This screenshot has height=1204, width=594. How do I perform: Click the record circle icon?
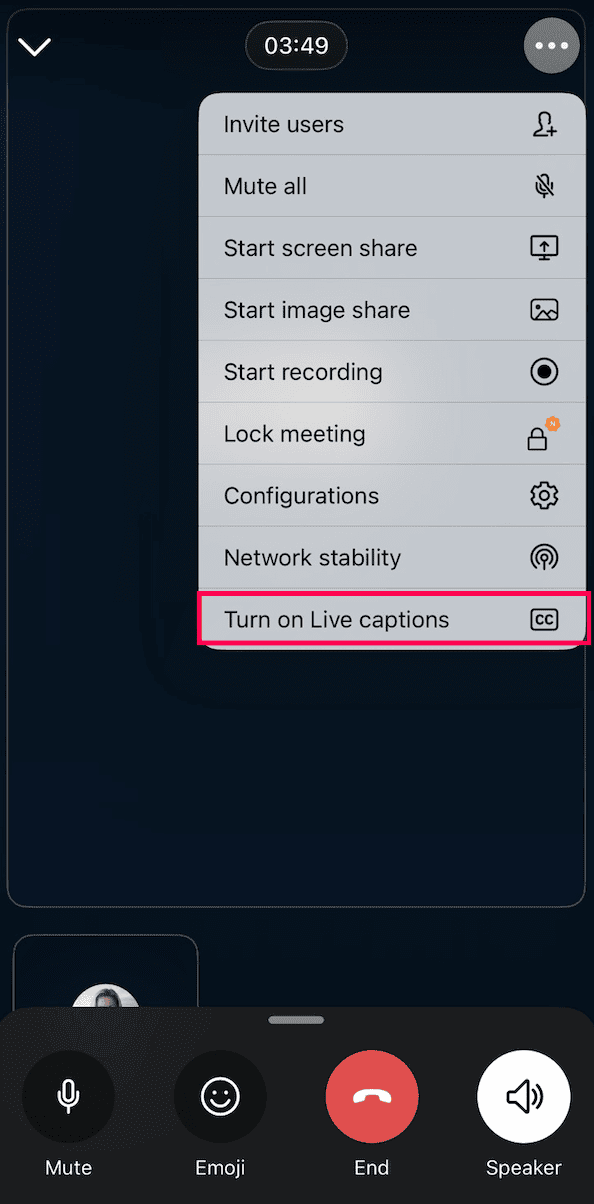click(544, 372)
